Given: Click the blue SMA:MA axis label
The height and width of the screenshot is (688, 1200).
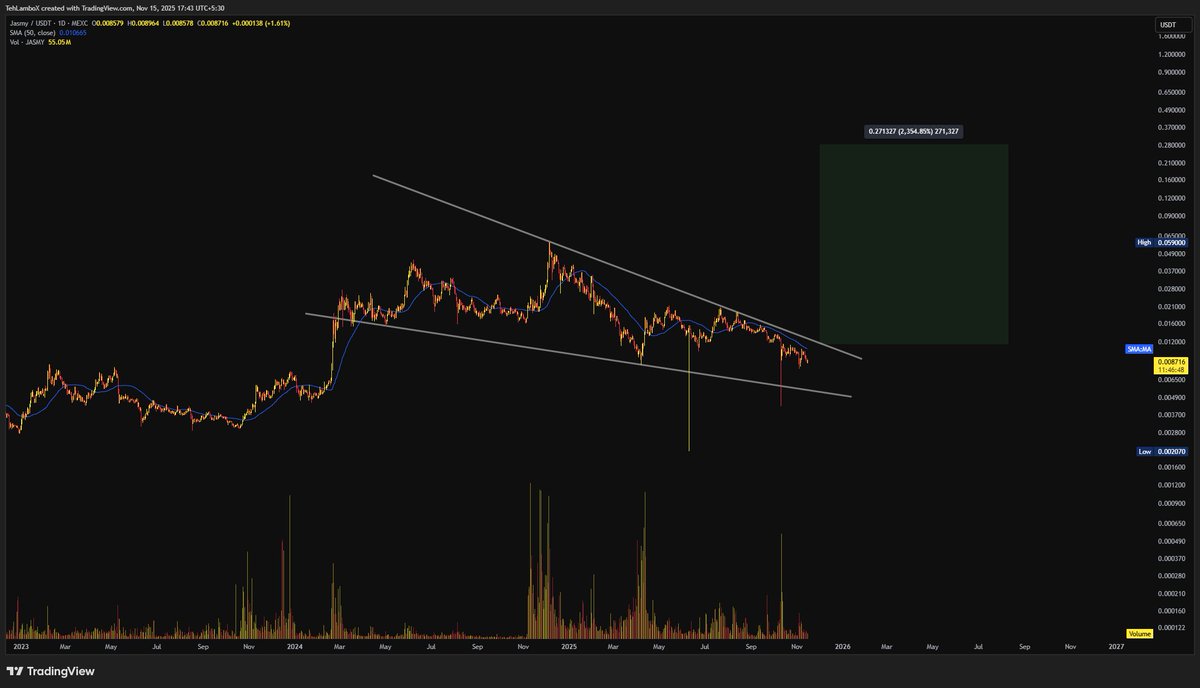Looking at the screenshot, I should (1138, 349).
